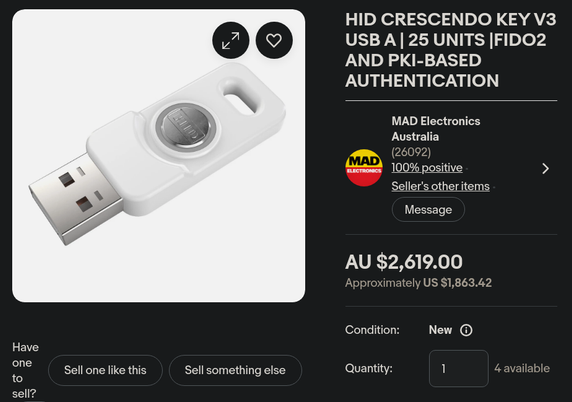Screen dimensions: 572x402
Task: Open the MAD Electronics seller logo
Action: click(x=364, y=167)
